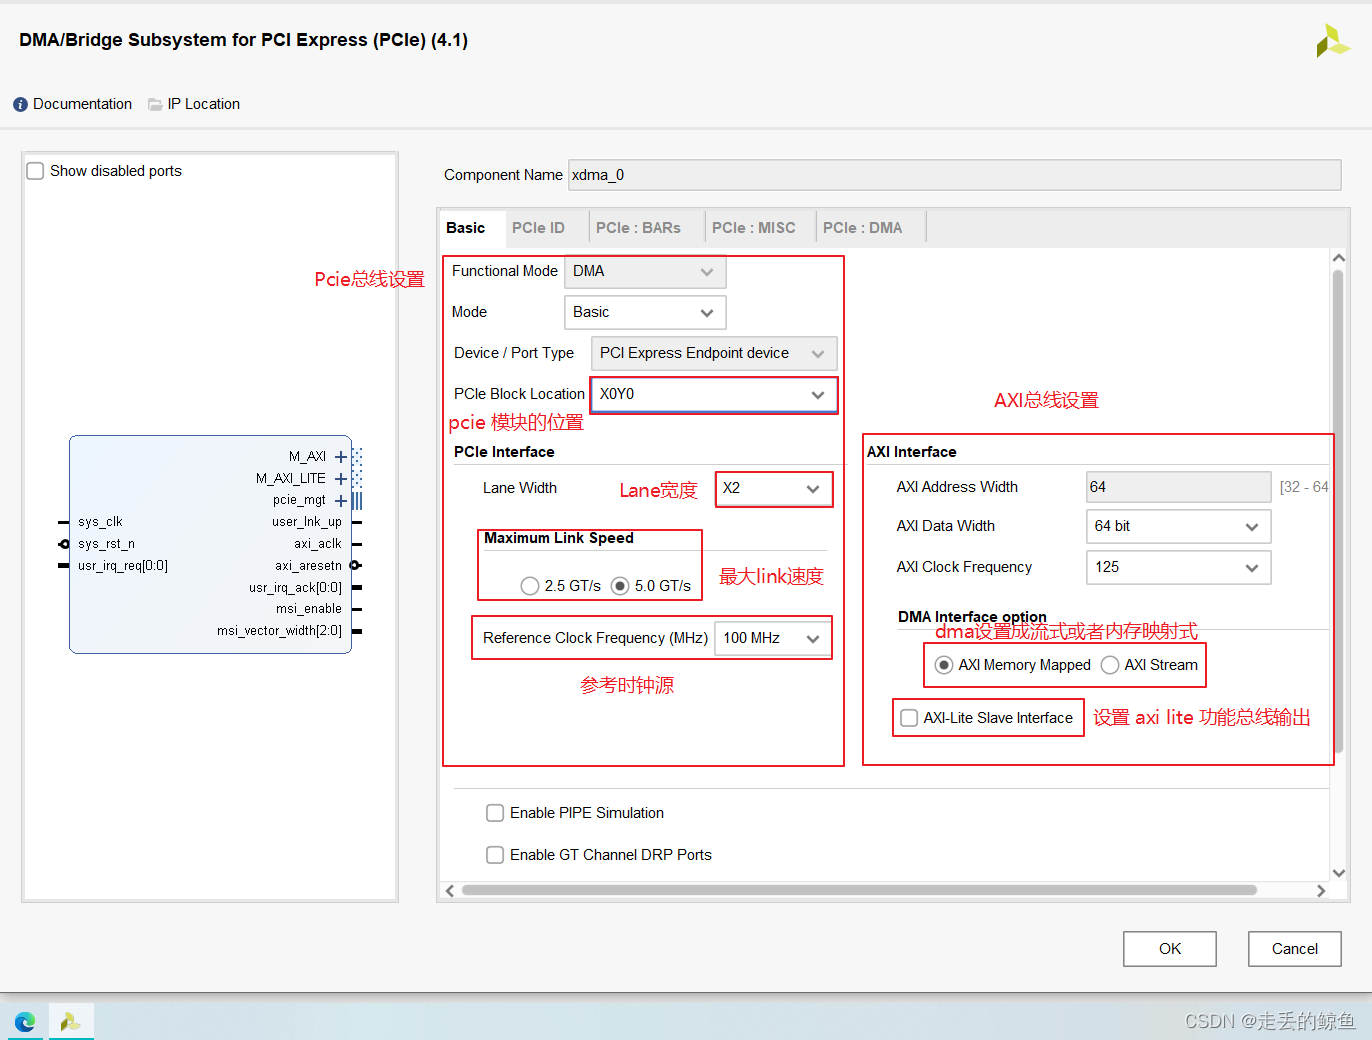Click the user_lnk_up port label

point(307,522)
